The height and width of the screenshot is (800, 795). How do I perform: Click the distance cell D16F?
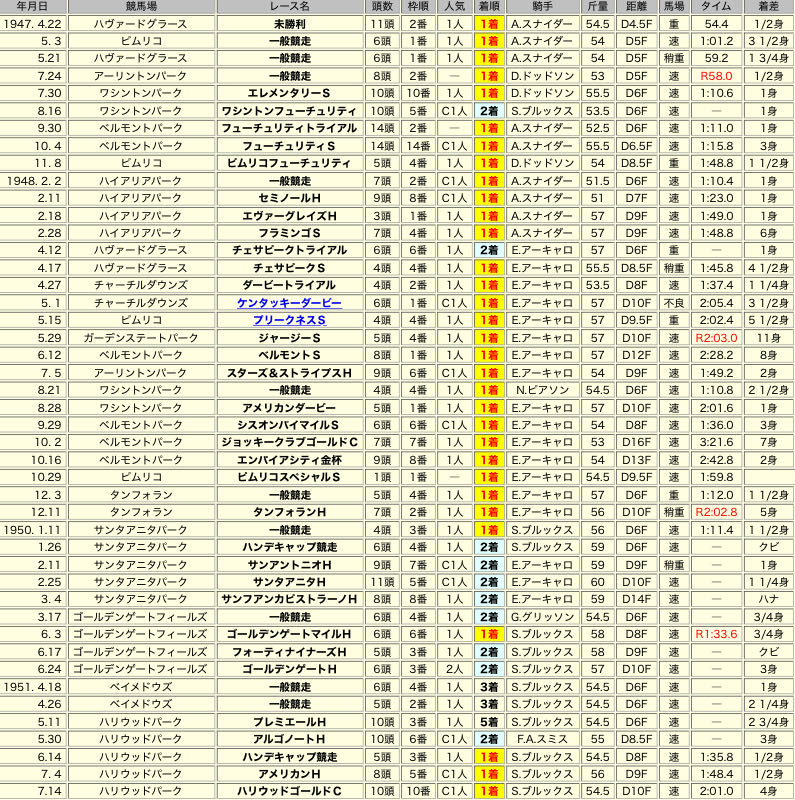tap(636, 442)
